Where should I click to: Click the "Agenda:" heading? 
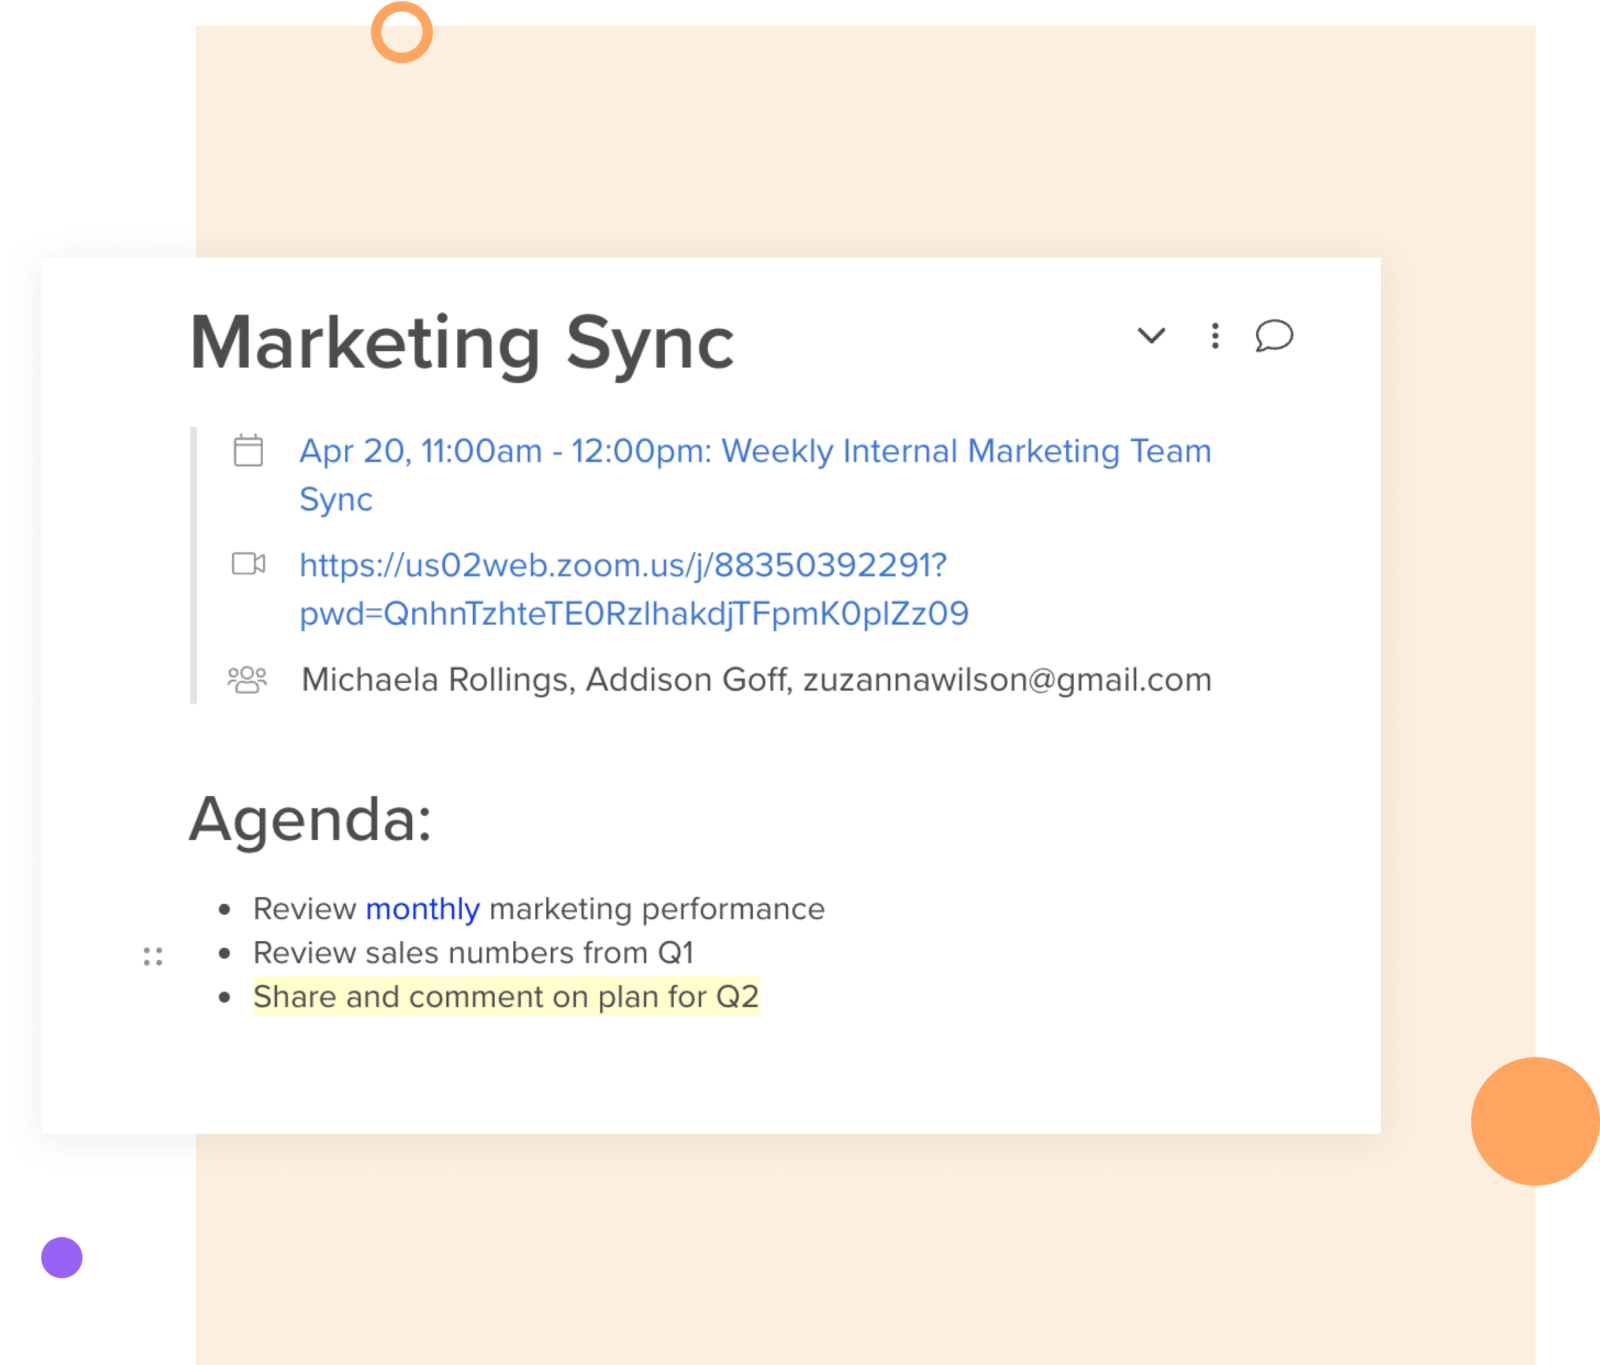pos(312,820)
